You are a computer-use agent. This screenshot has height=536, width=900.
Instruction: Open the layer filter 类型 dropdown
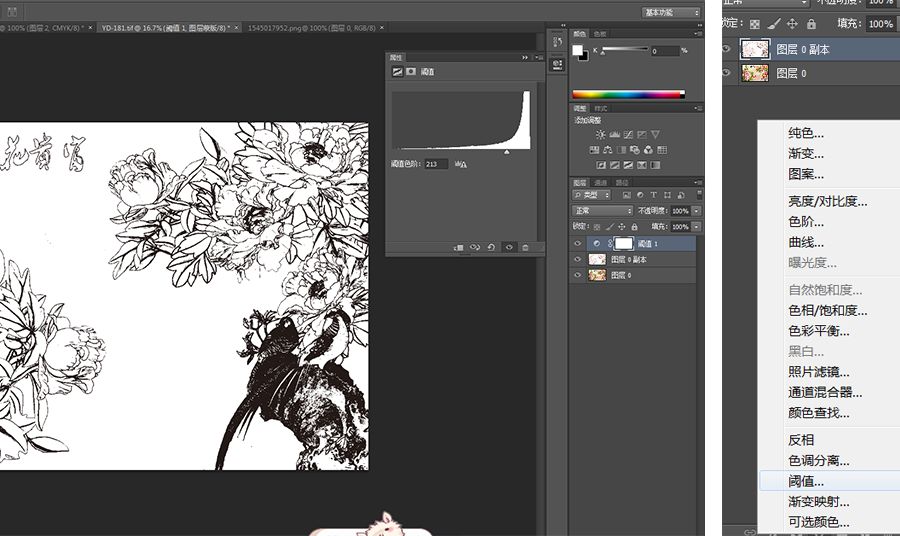coord(591,195)
